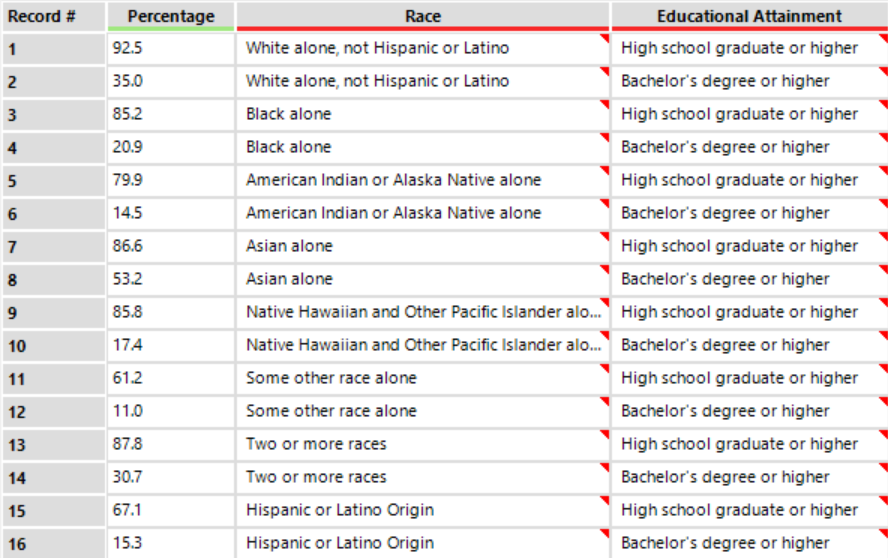
Task: Click the percentage cell showing 92.5
Action: (x=170, y=48)
